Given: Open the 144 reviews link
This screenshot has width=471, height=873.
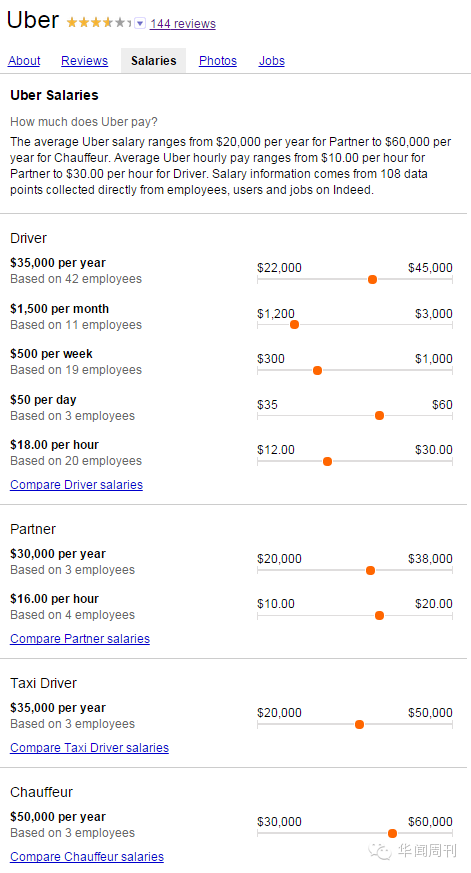Looking at the screenshot, I should (x=183, y=23).
